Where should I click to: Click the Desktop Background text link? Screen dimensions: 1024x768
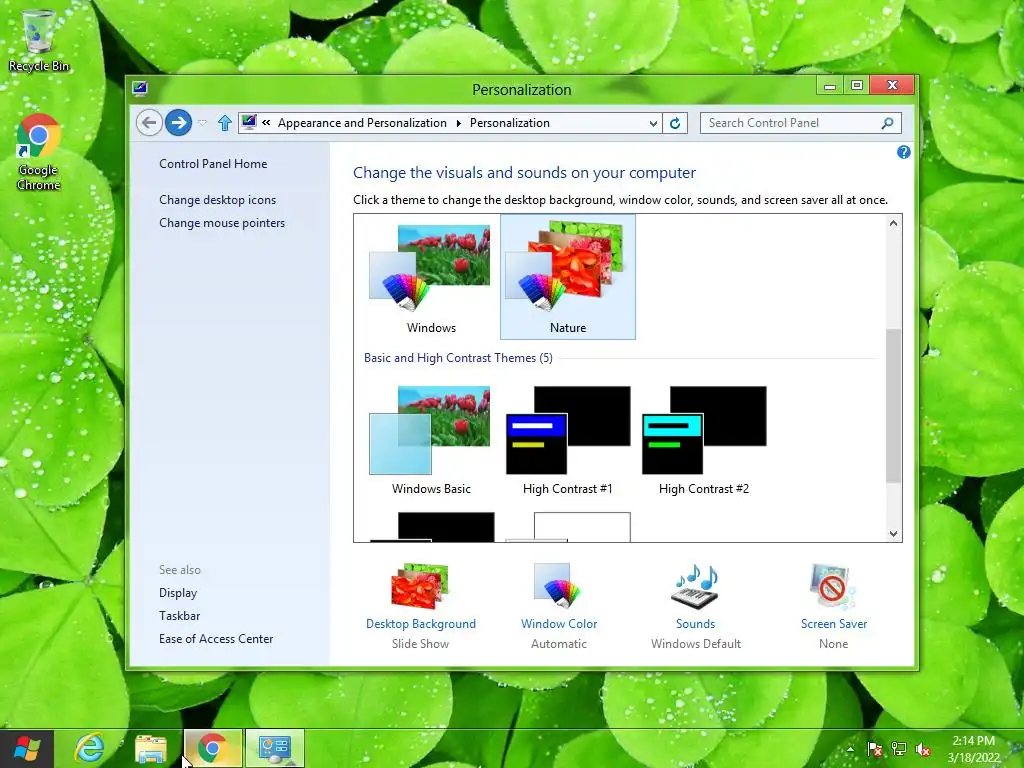pos(421,624)
